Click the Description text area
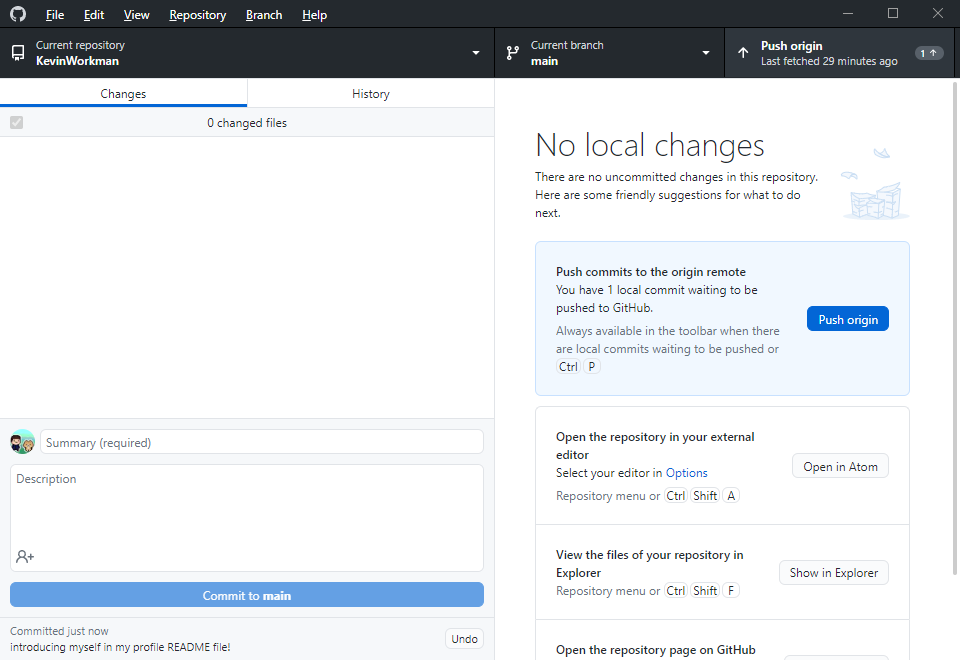The height and width of the screenshot is (660, 960). coord(247,518)
